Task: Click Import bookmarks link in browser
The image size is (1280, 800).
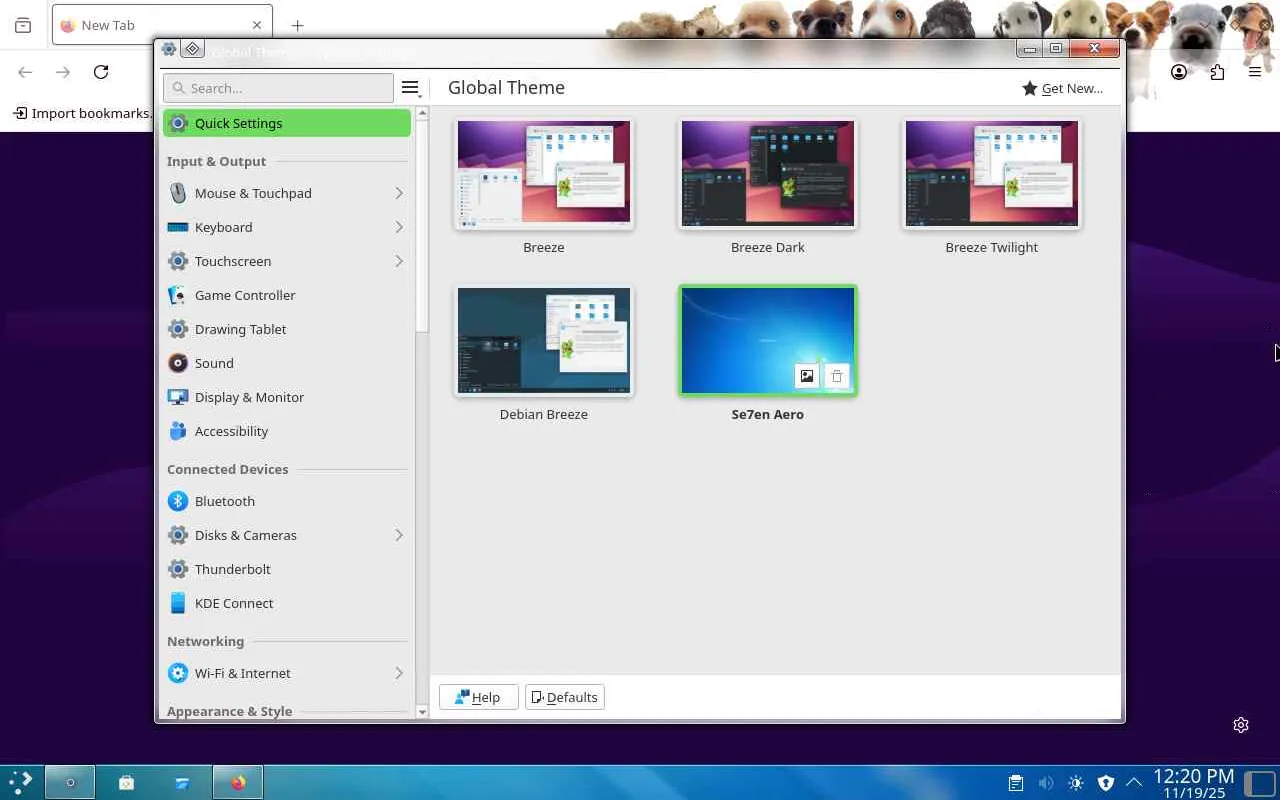Action: coord(81,113)
